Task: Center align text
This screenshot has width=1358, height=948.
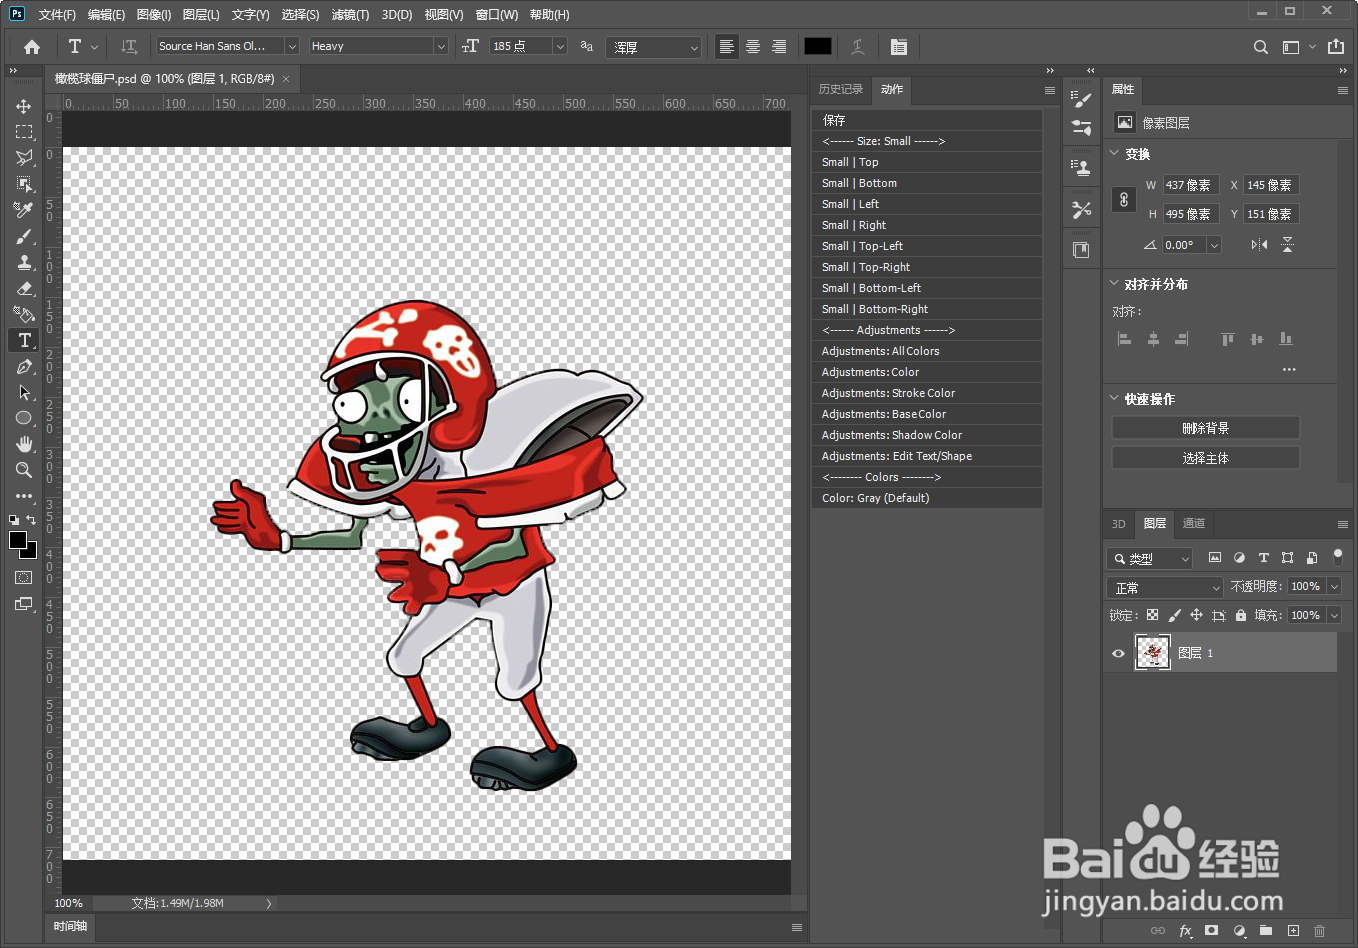Action: click(x=753, y=47)
